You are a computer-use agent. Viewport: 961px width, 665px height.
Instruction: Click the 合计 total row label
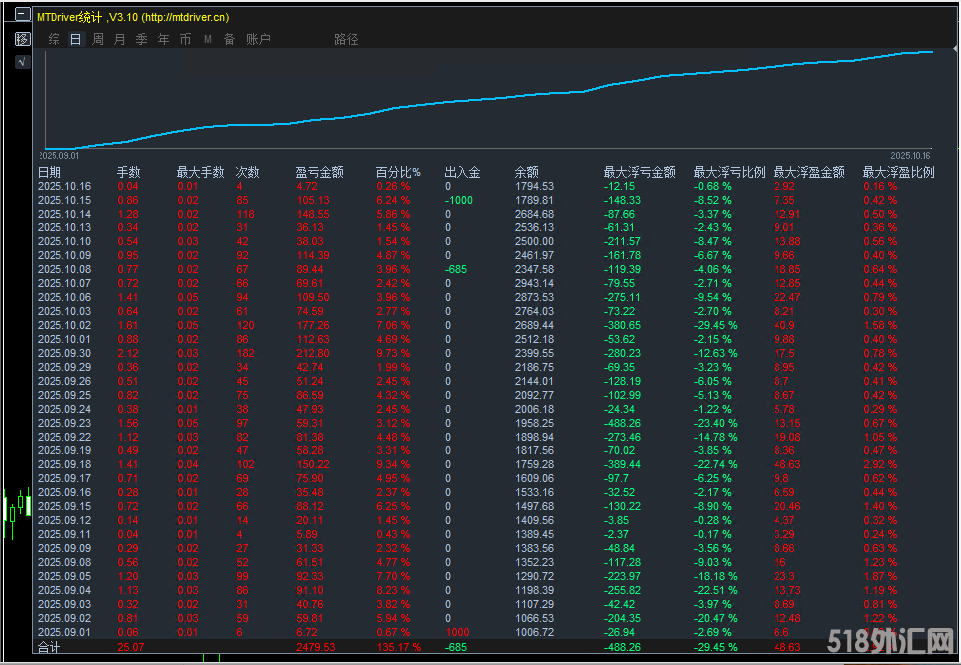(x=49, y=648)
